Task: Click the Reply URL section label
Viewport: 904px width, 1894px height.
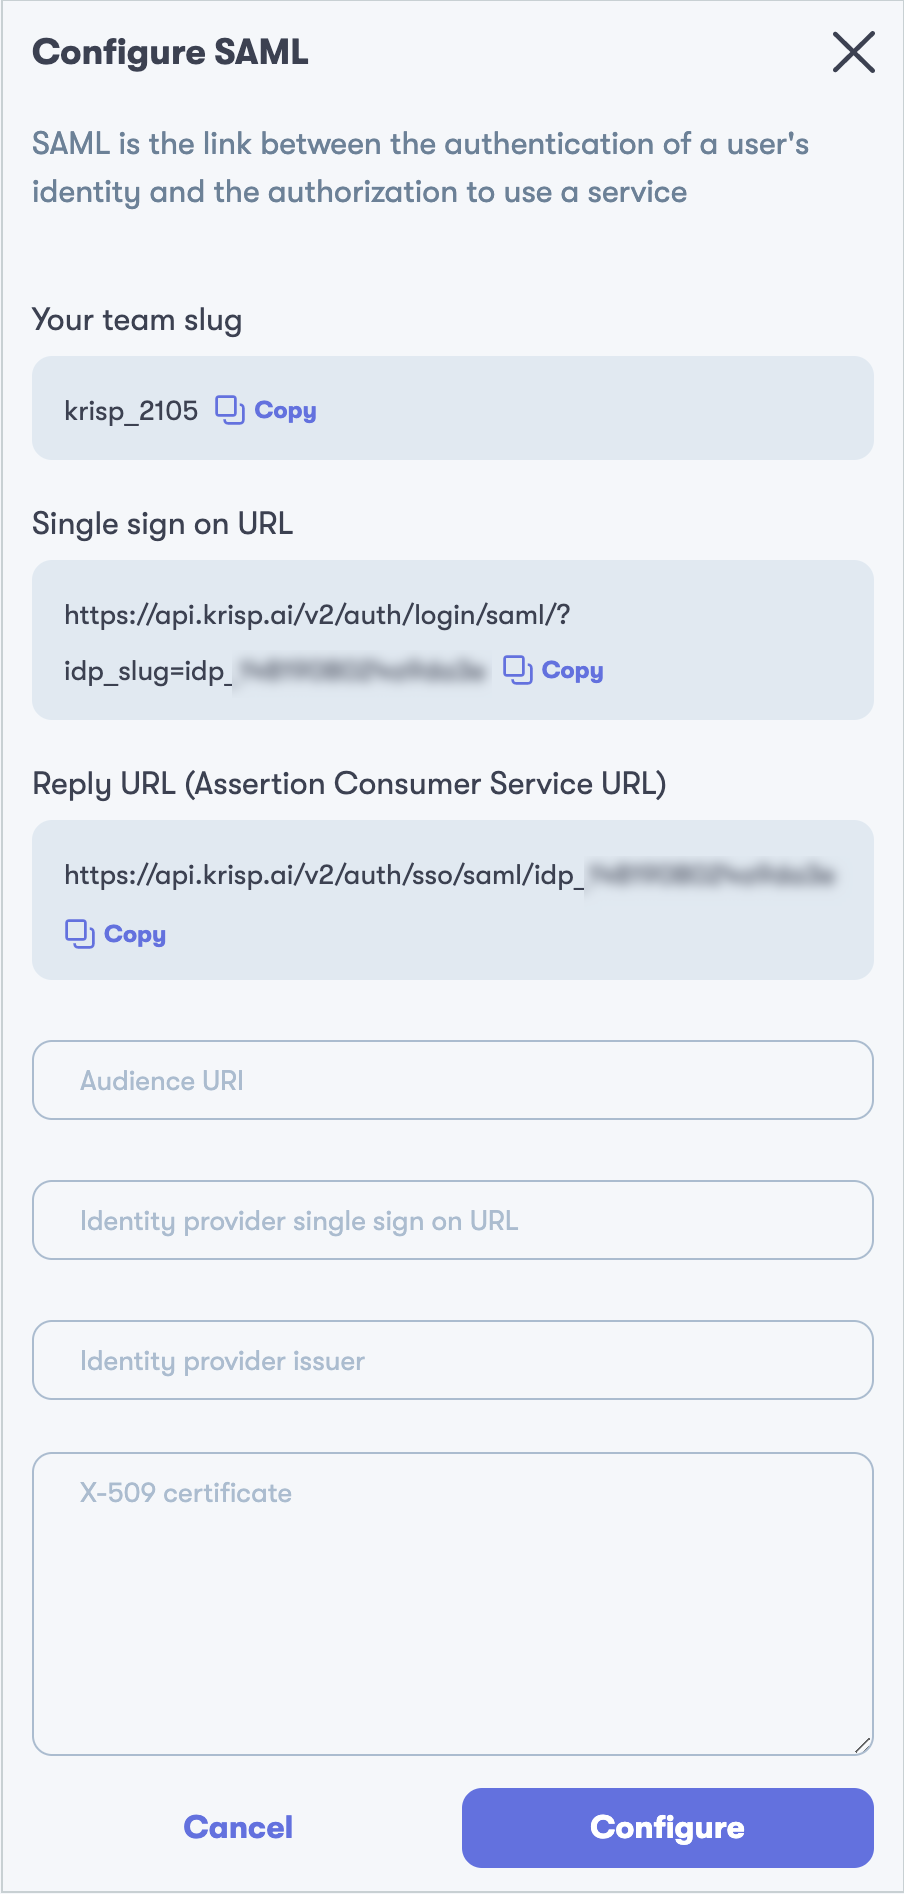Action: click(349, 784)
